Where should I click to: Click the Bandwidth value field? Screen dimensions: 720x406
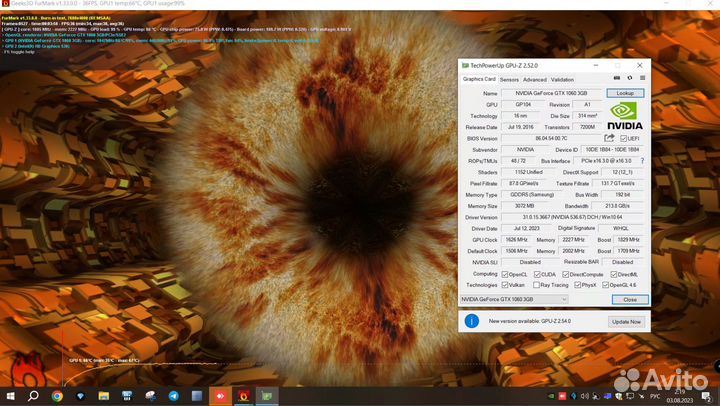617,206
